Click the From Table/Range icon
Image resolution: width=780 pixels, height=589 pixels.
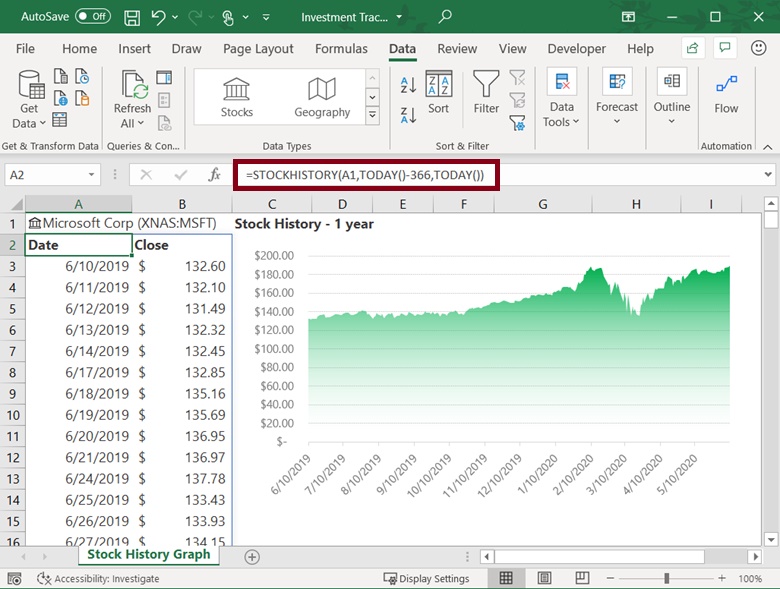(60, 120)
